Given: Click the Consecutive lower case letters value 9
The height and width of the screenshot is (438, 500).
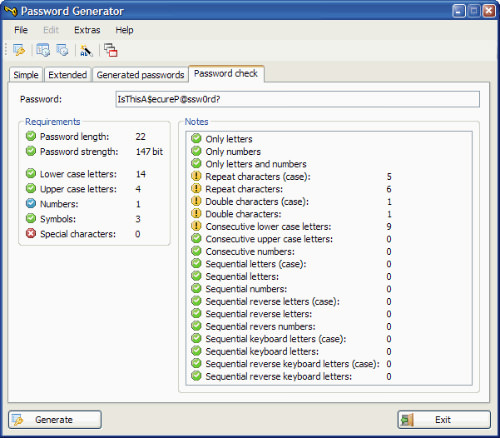Looking at the screenshot, I should (x=389, y=227).
